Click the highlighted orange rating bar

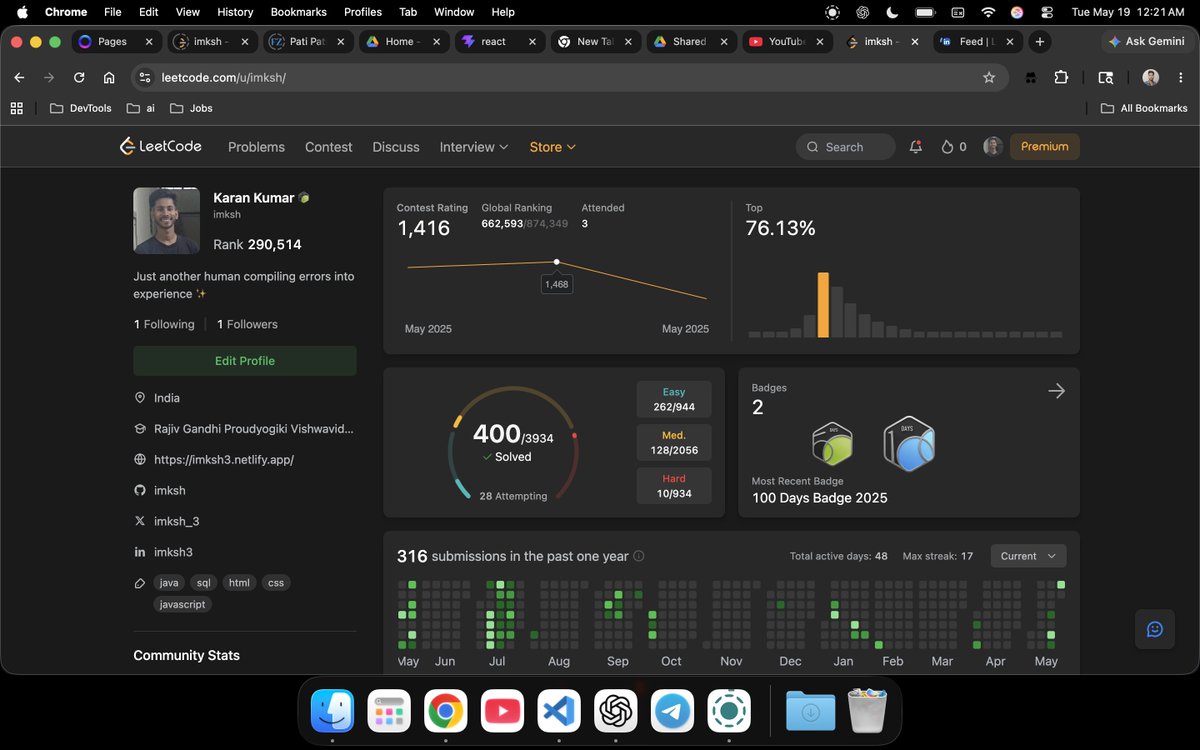pyautogui.click(x=823, y=305)
